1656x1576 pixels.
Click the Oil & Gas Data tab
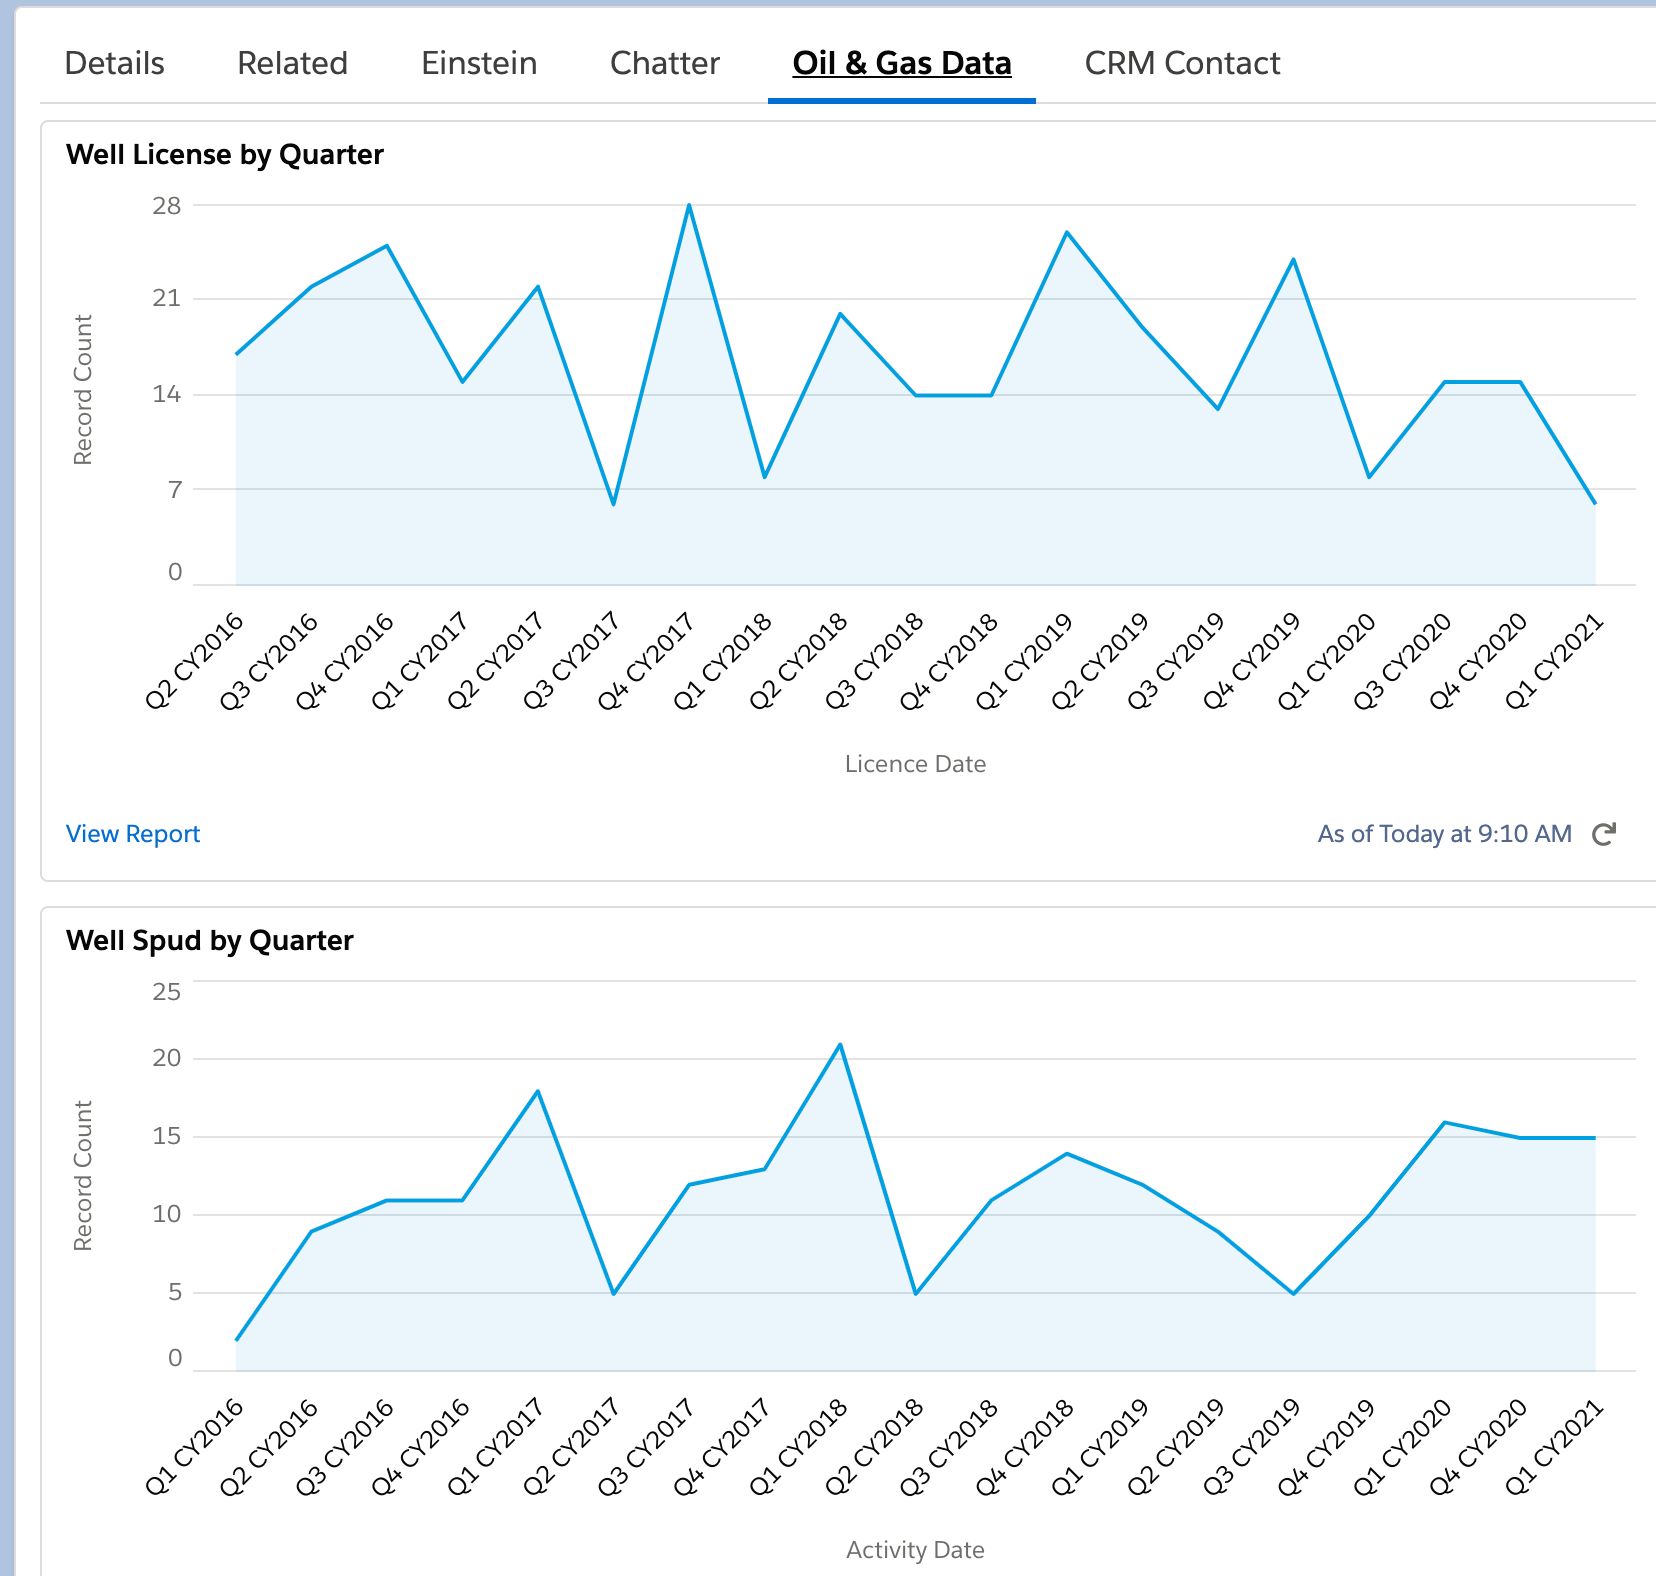pos(902,63)
